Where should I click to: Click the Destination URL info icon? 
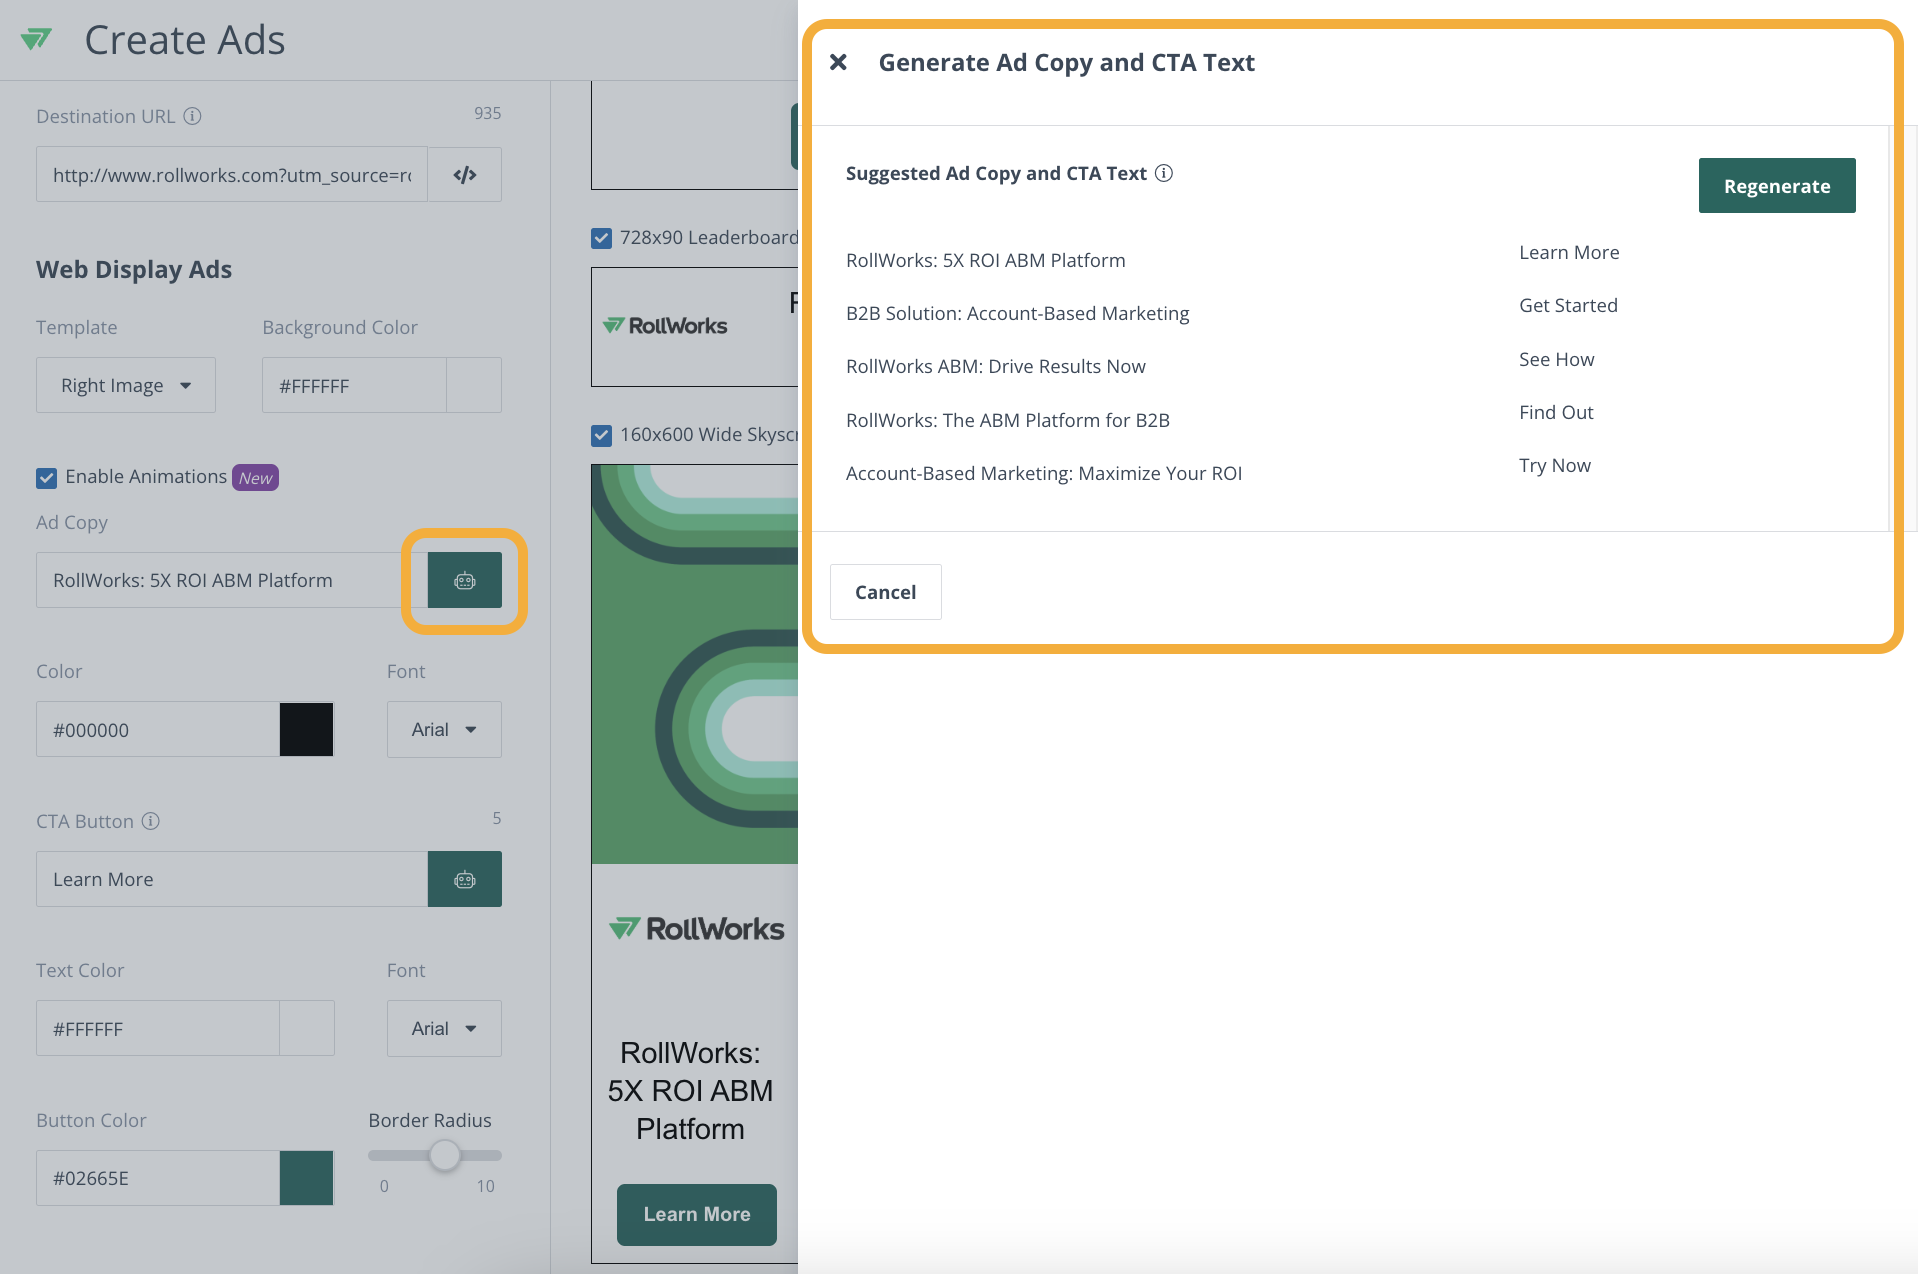click(193, 116)
